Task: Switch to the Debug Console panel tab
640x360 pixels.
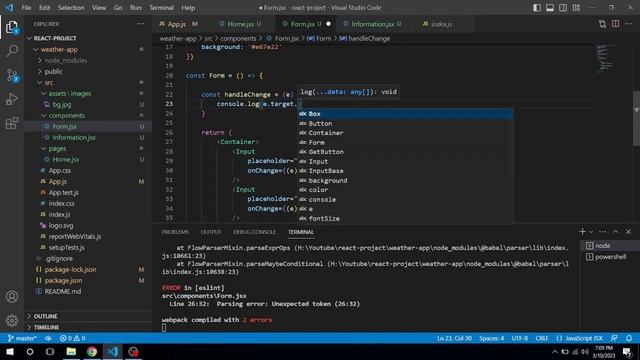Action: (x=254, y=232)
